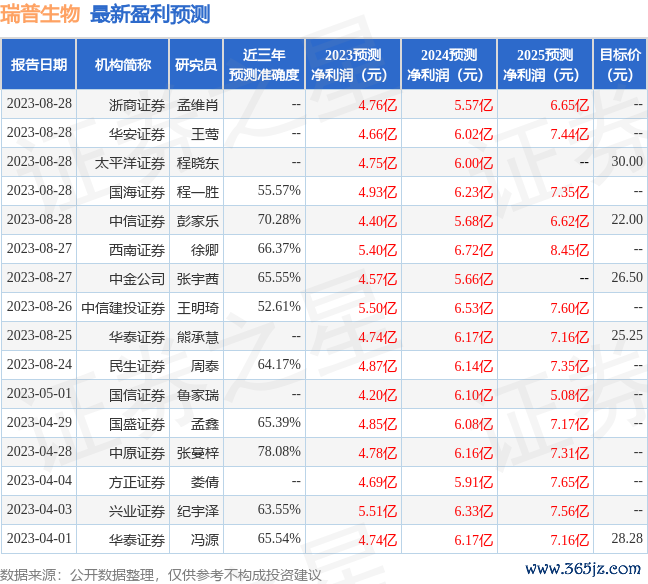The image size is (648, 584).
Task: Click target price 30.00
Action: pyautogui.click(x=627, y=161)
